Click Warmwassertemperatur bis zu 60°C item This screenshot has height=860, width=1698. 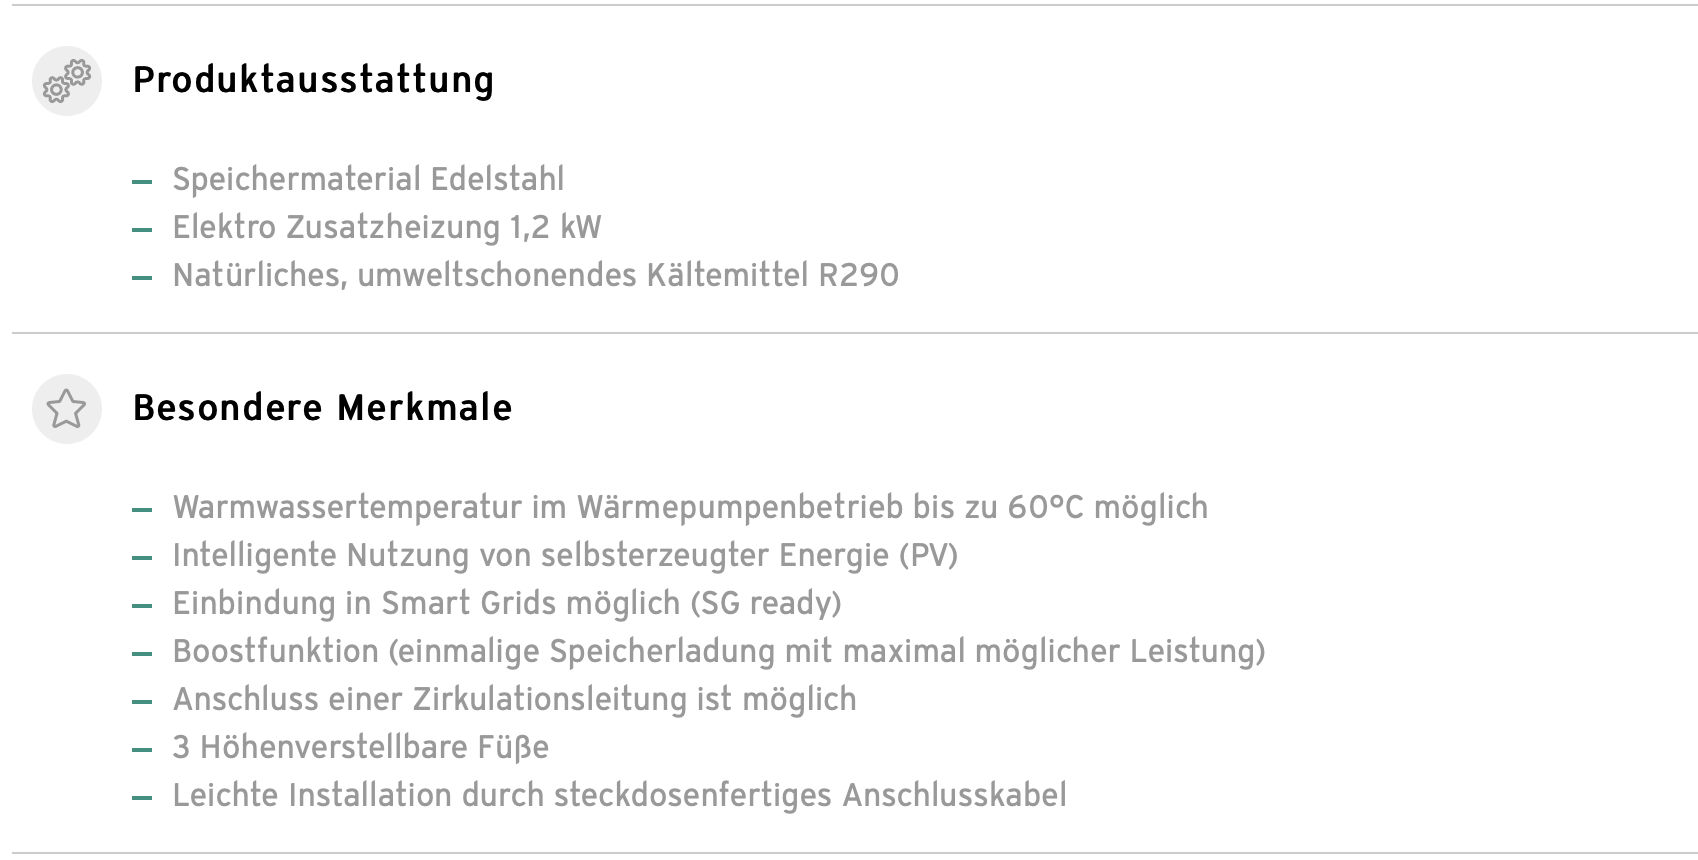690,507
